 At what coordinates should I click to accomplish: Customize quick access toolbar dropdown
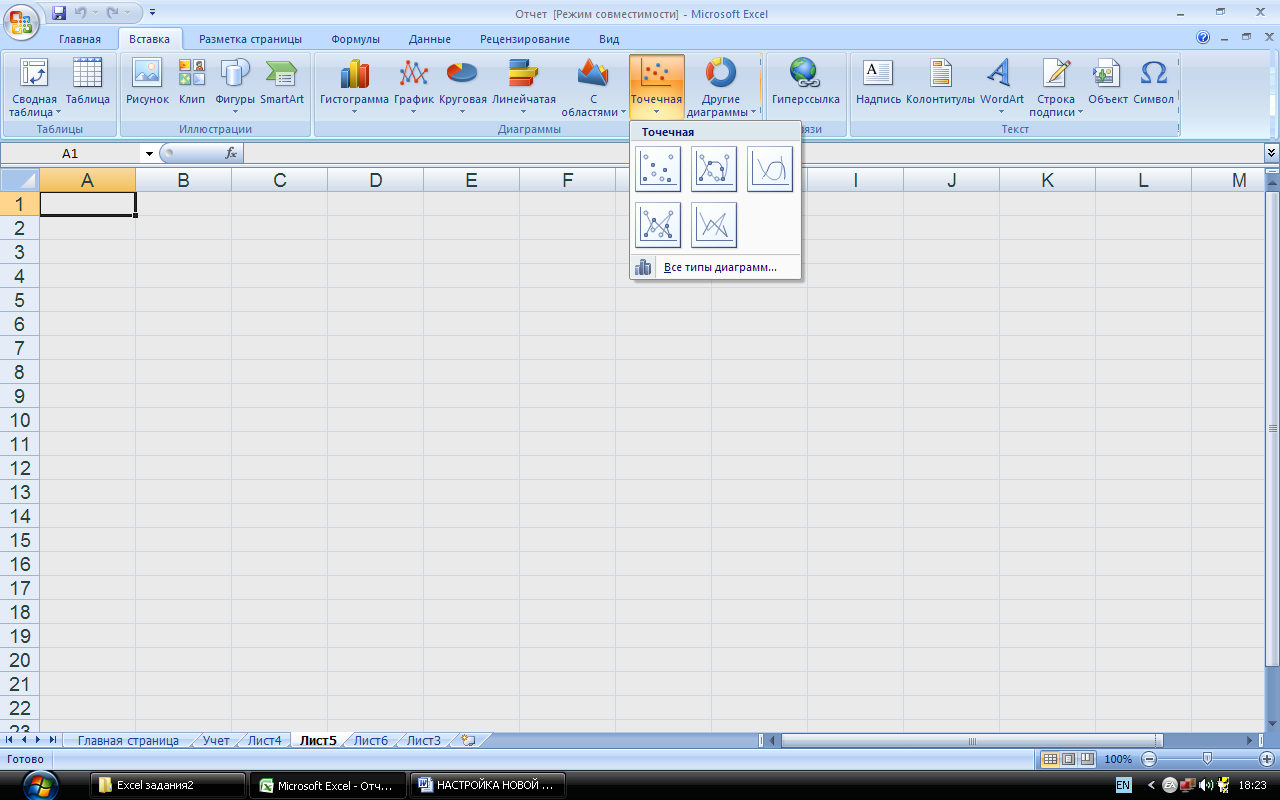[x=152, y=14]
